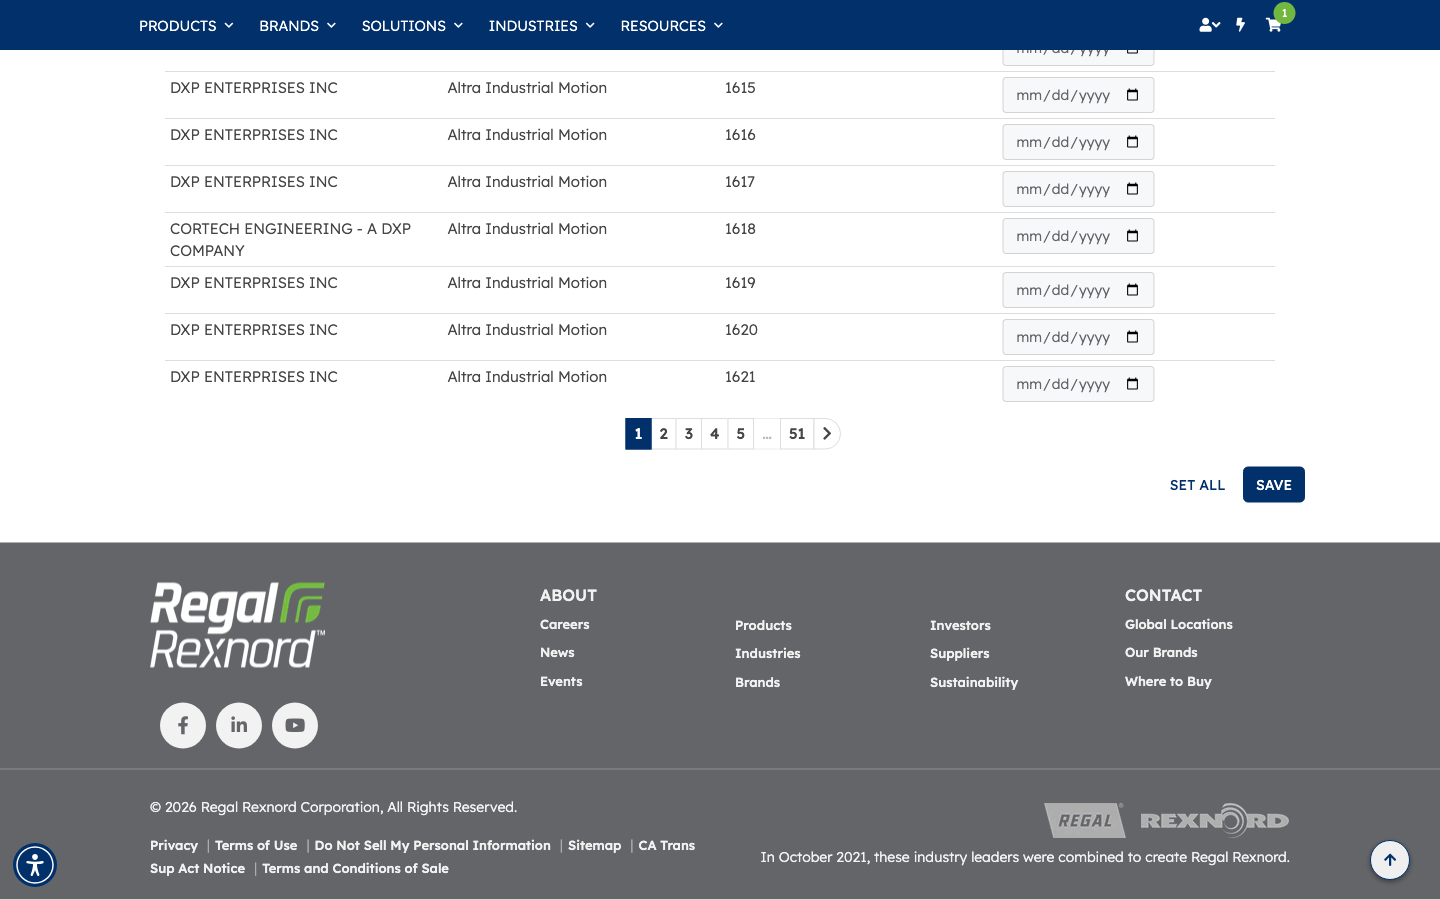Image resolution: width=1440 pixels, height=900 pixels.
Task: Expand the RESOURCES menu
Action: [x=671, y=25]
